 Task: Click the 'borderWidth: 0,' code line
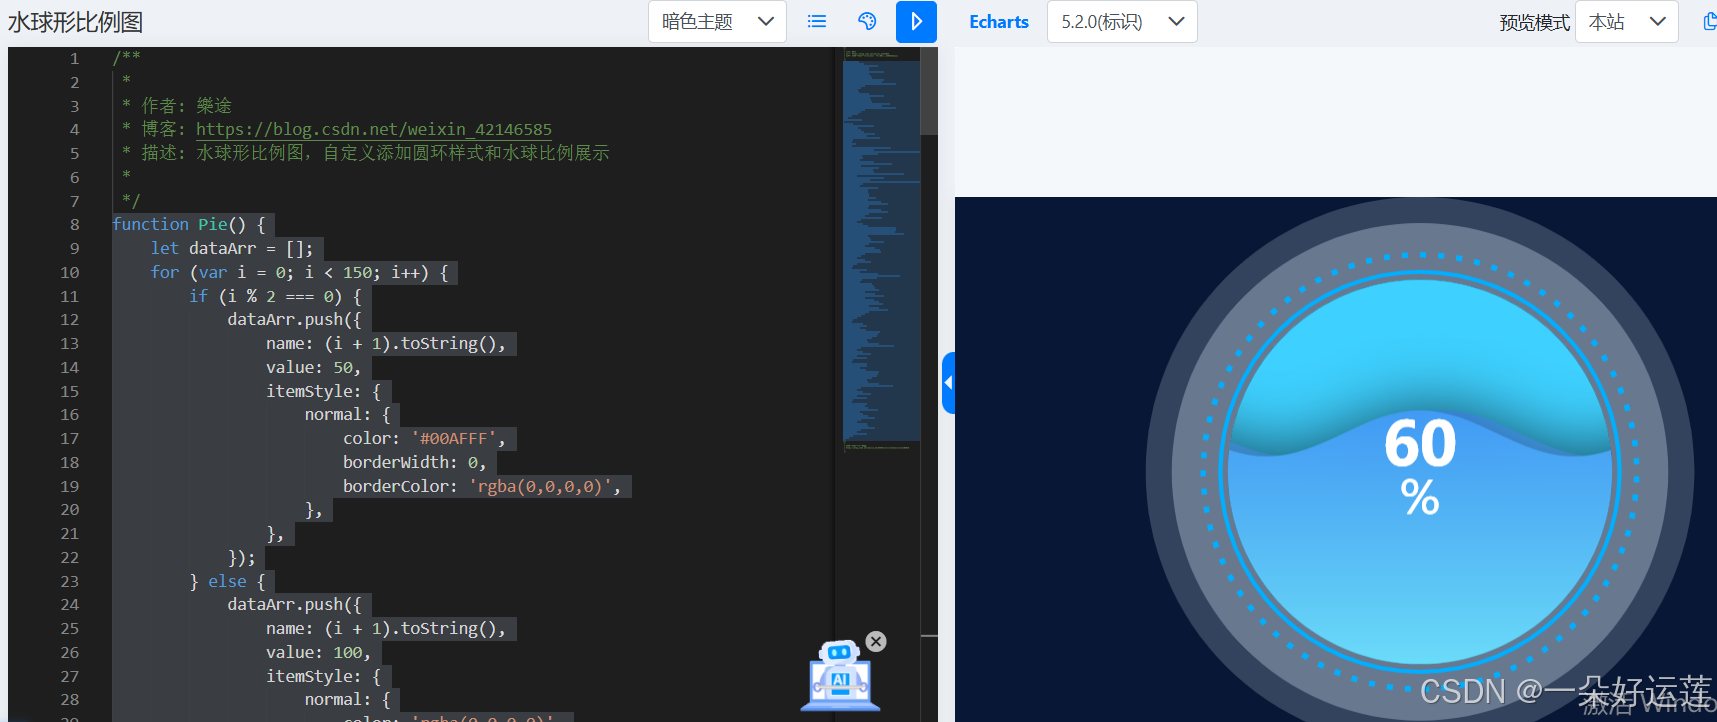(414, 462)
